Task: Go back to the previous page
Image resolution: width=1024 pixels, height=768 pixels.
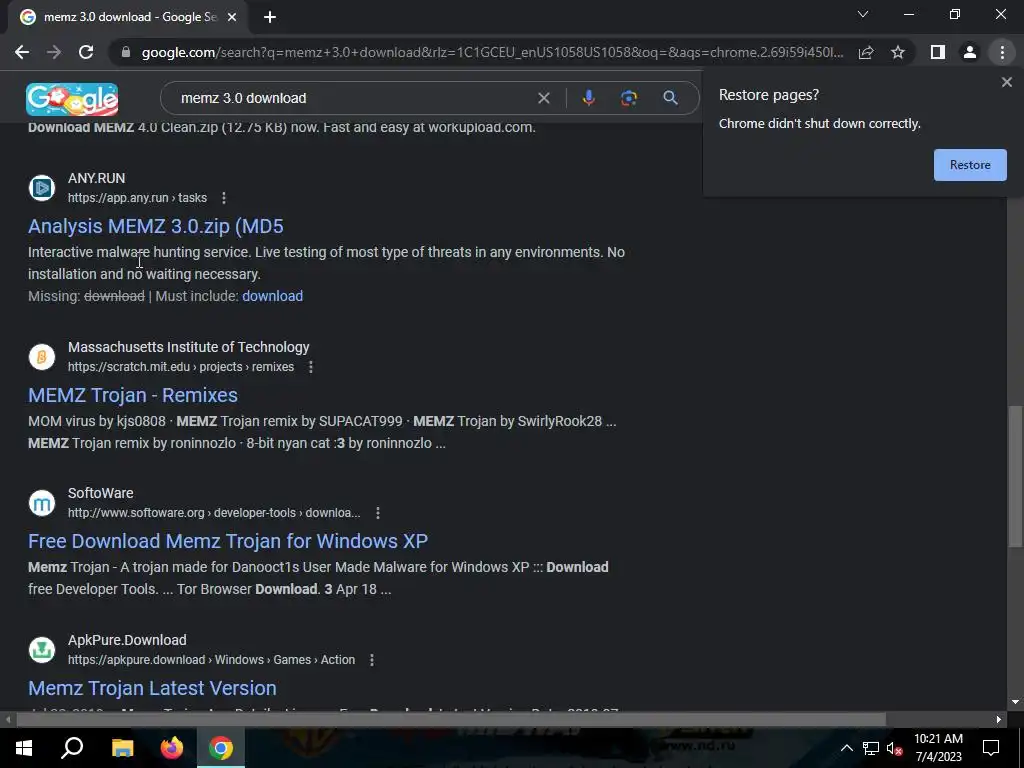Action: (x=22, y=52)
